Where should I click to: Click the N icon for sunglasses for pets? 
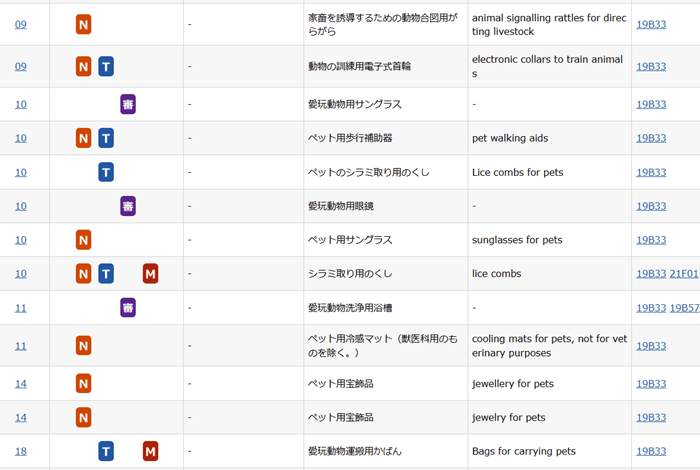coord(84,240)
